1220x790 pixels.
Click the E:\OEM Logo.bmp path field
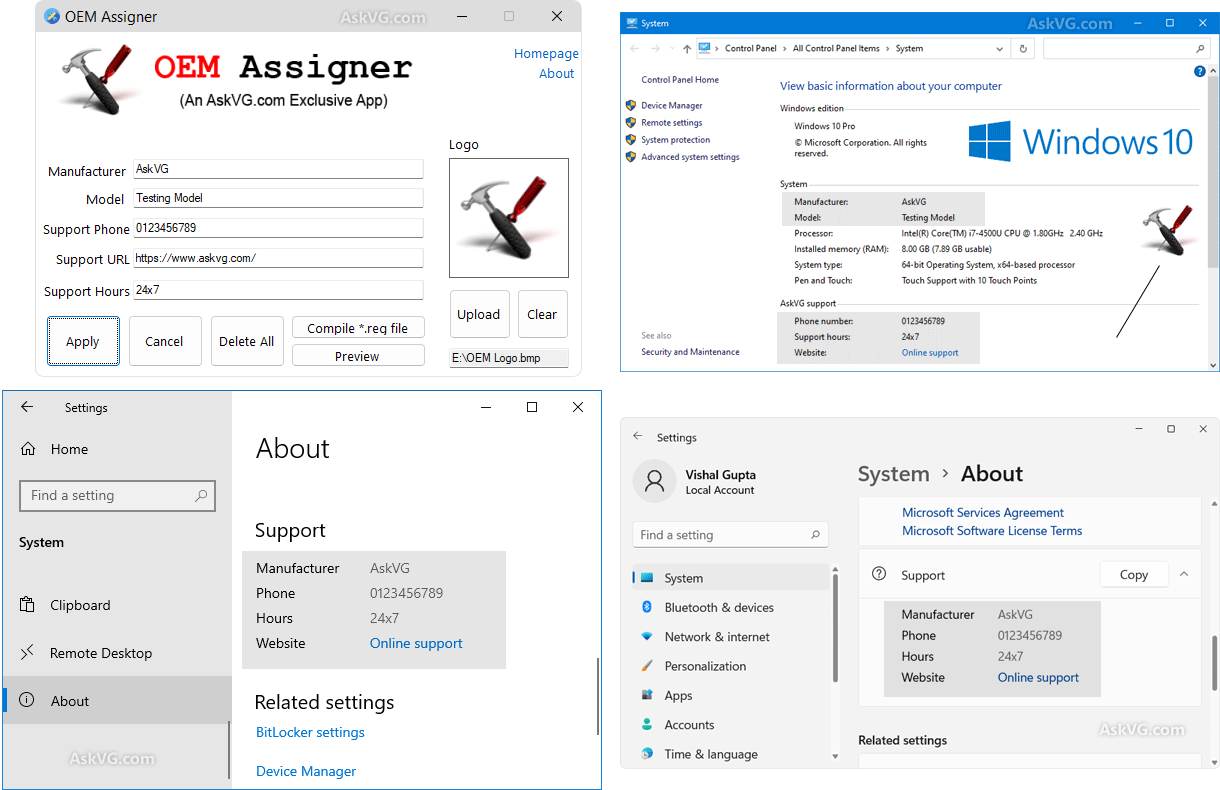click(509, 358)
